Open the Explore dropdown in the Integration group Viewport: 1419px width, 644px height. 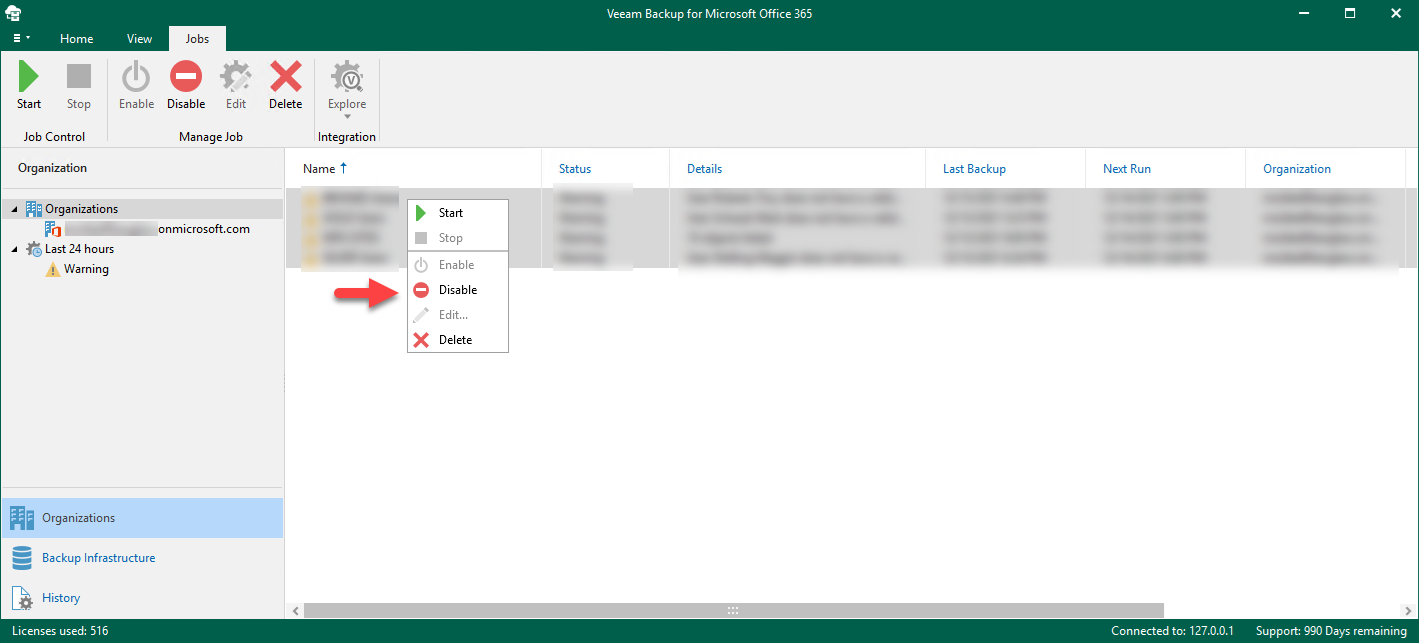point(347,90)
